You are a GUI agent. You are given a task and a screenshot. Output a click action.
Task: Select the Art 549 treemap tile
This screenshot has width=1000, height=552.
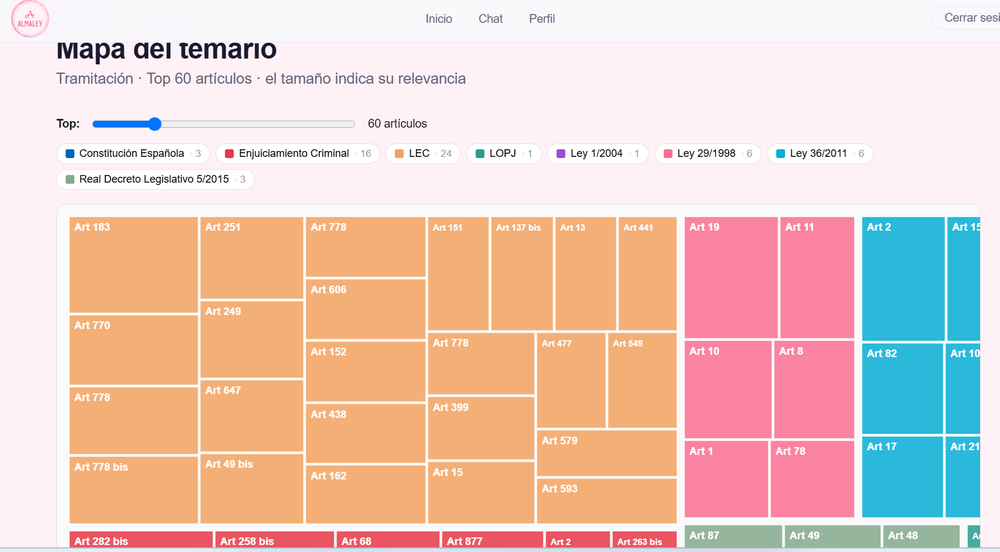pyautogui.click(x=642, y=380)
